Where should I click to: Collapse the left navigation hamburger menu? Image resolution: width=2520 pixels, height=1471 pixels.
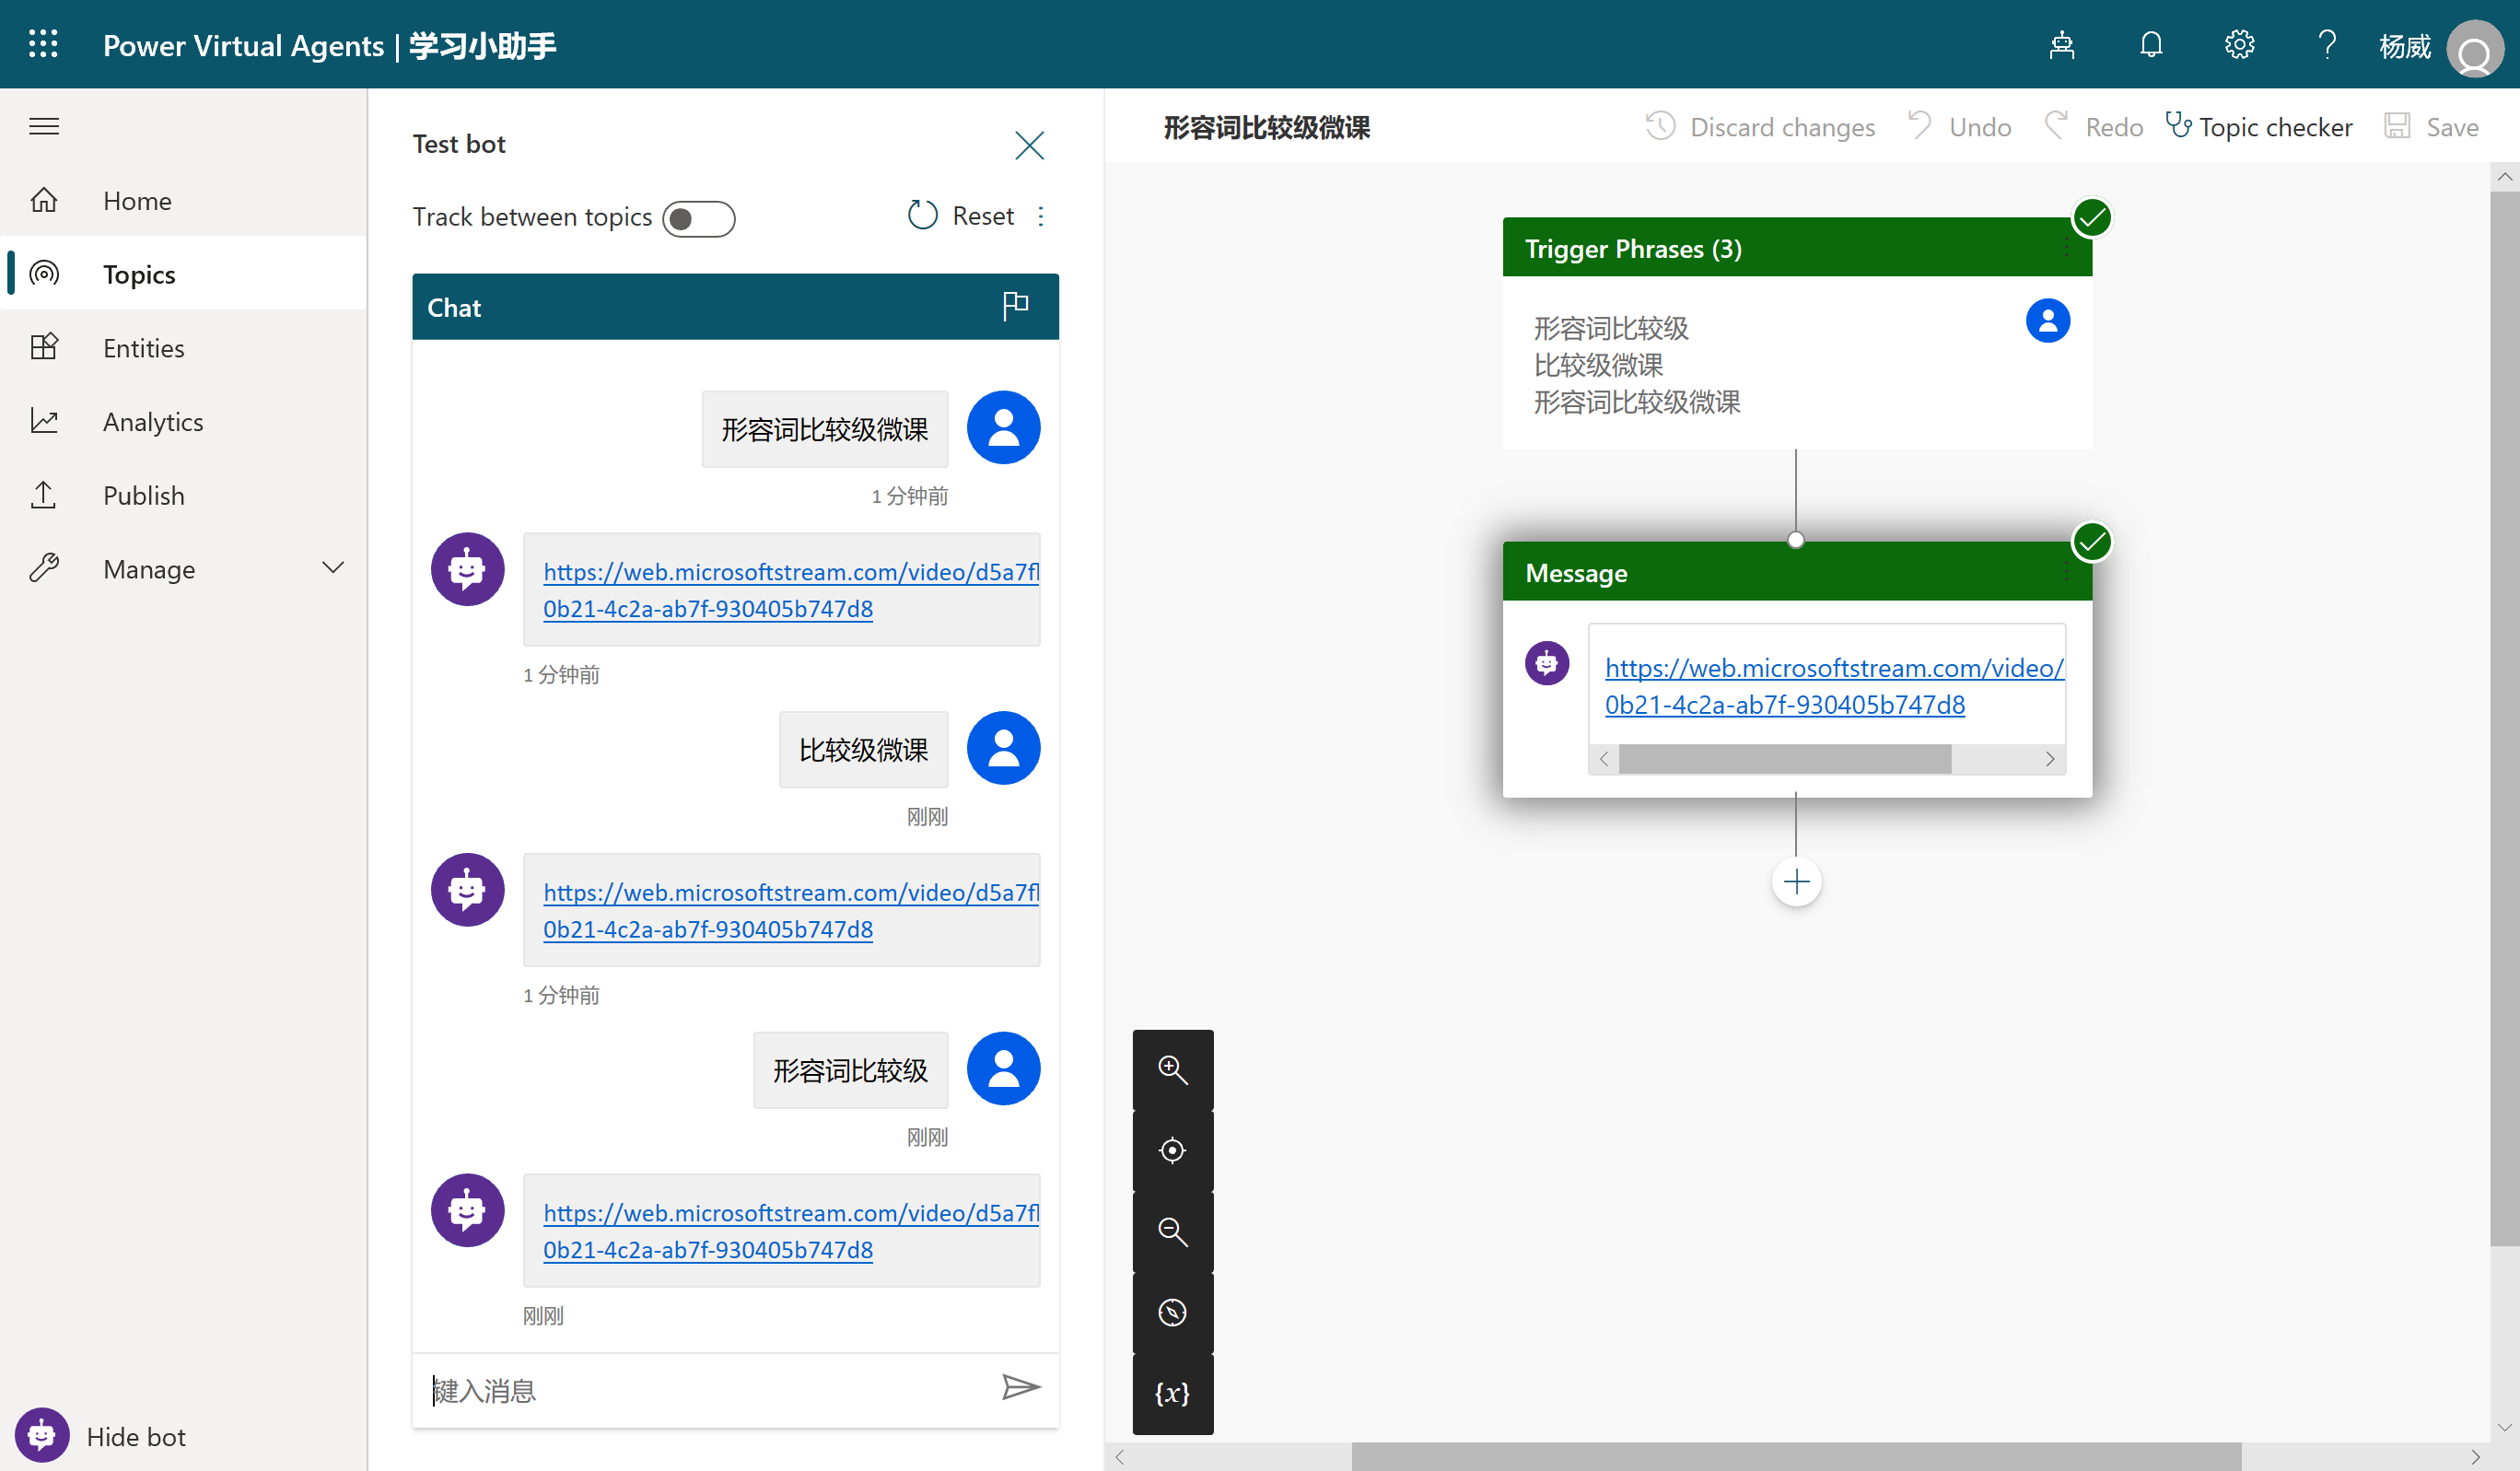pos(44,126)
